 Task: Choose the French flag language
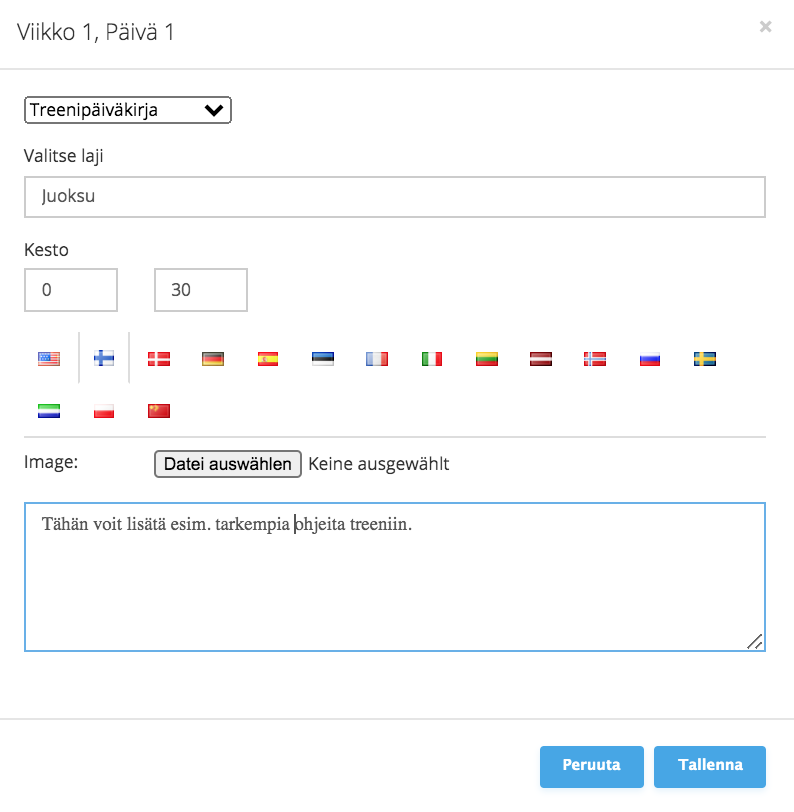(377, 359)
